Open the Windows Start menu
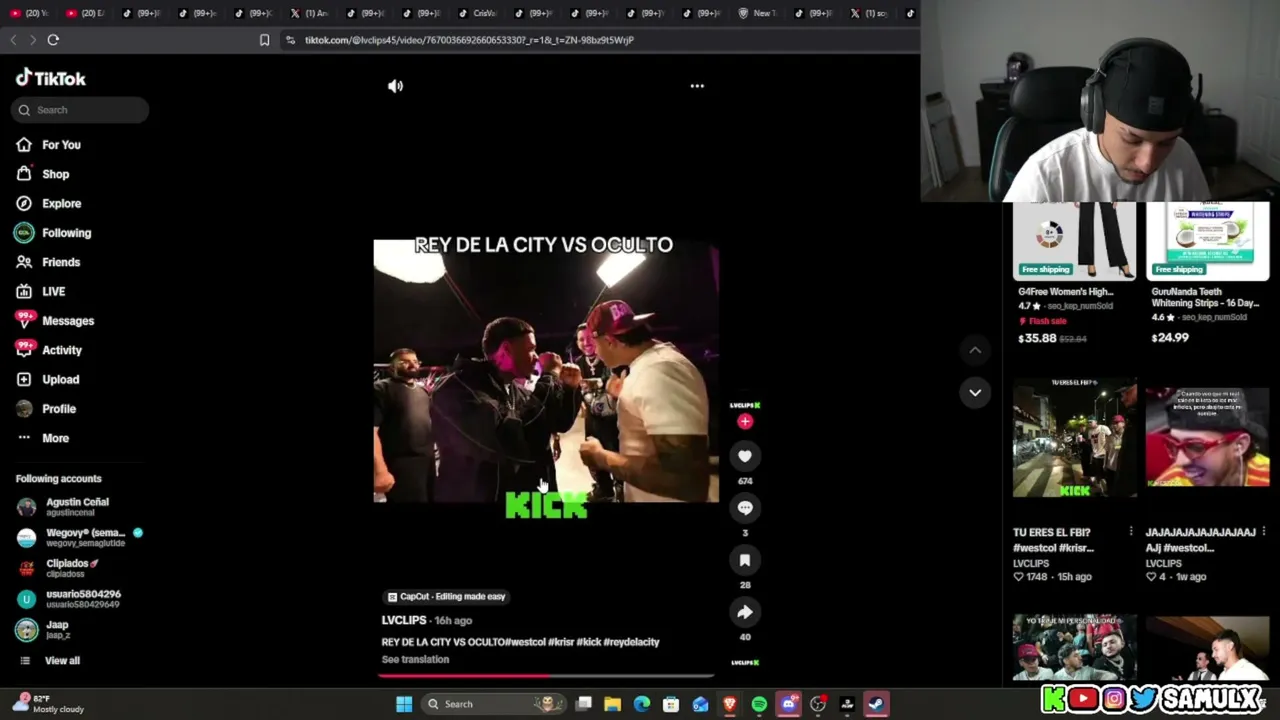Image resolution: width=1280 pixels, height=720 pixels. pyautogui.click(x=404, y=704)
